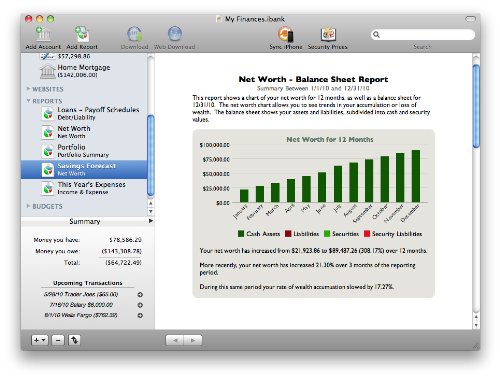Click the Savings Forecast report icon
500x378 pixels.
pos(48,170)
